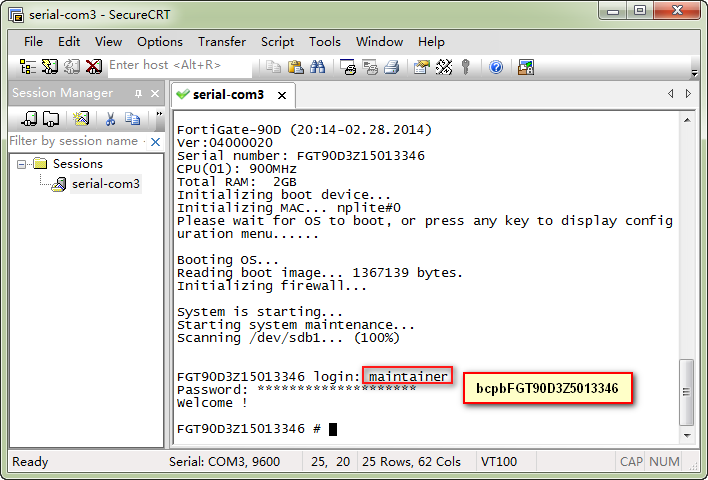Click the Enter host quick connect field
The image size is (708, 480).
click(180, 66)
